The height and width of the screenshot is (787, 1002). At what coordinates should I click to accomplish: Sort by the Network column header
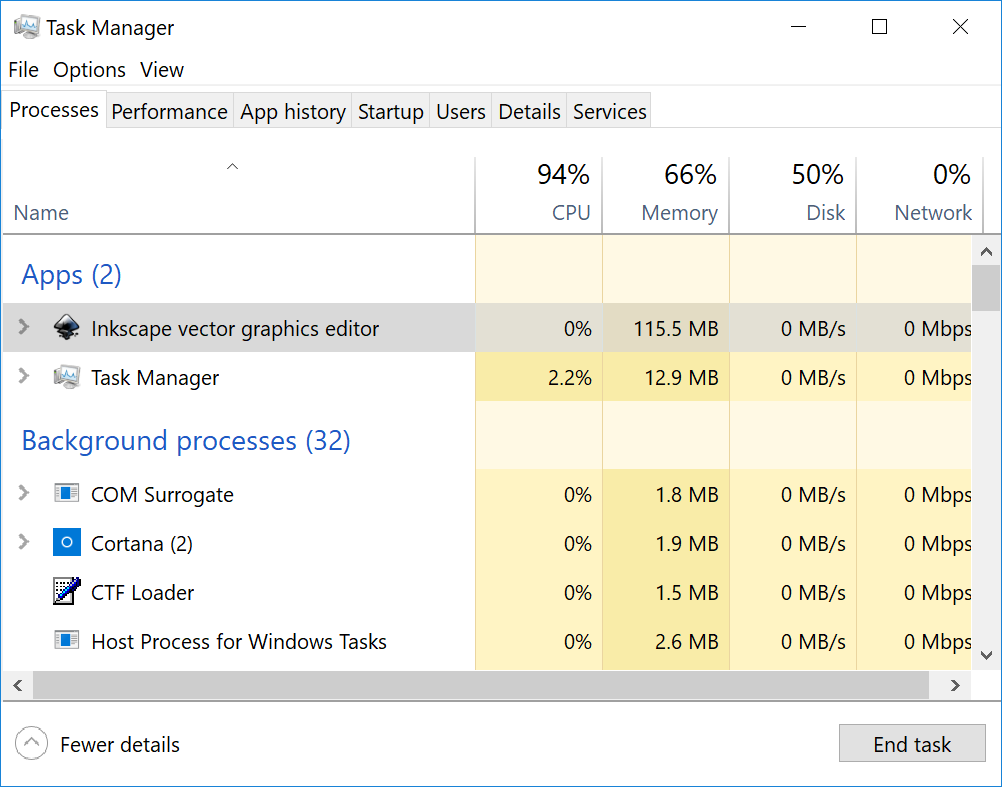[920, 195]
